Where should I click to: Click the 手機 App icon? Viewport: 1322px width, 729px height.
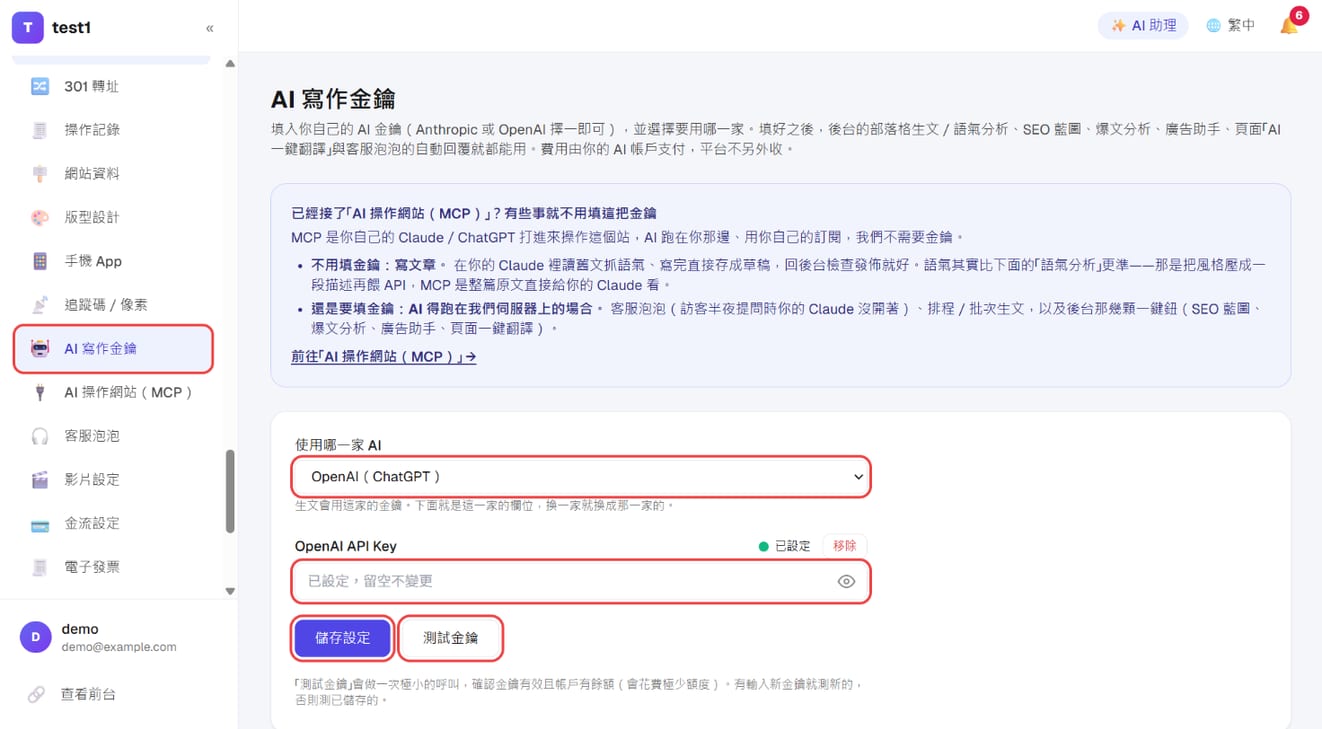40,261
